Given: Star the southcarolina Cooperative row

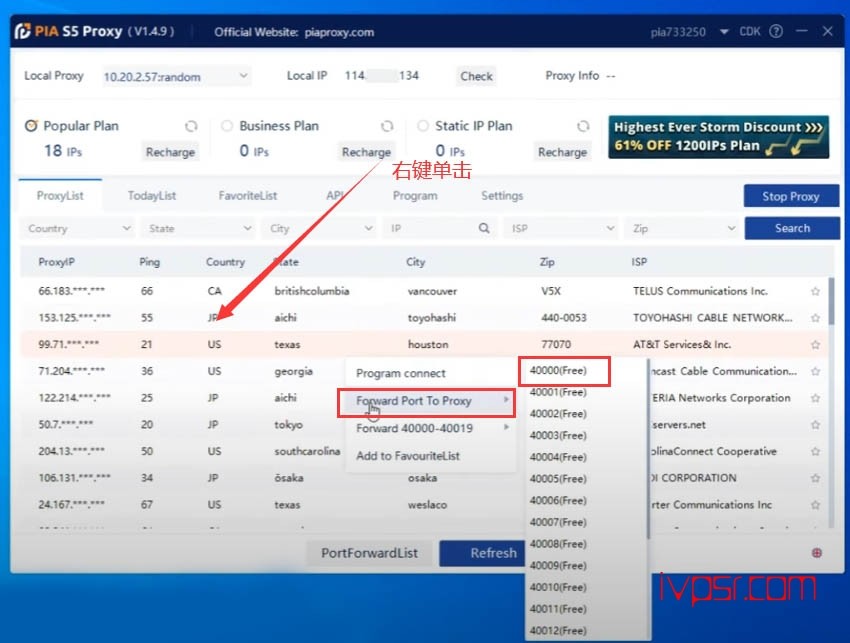Looking at the screenshot, I should click(815, 451).
